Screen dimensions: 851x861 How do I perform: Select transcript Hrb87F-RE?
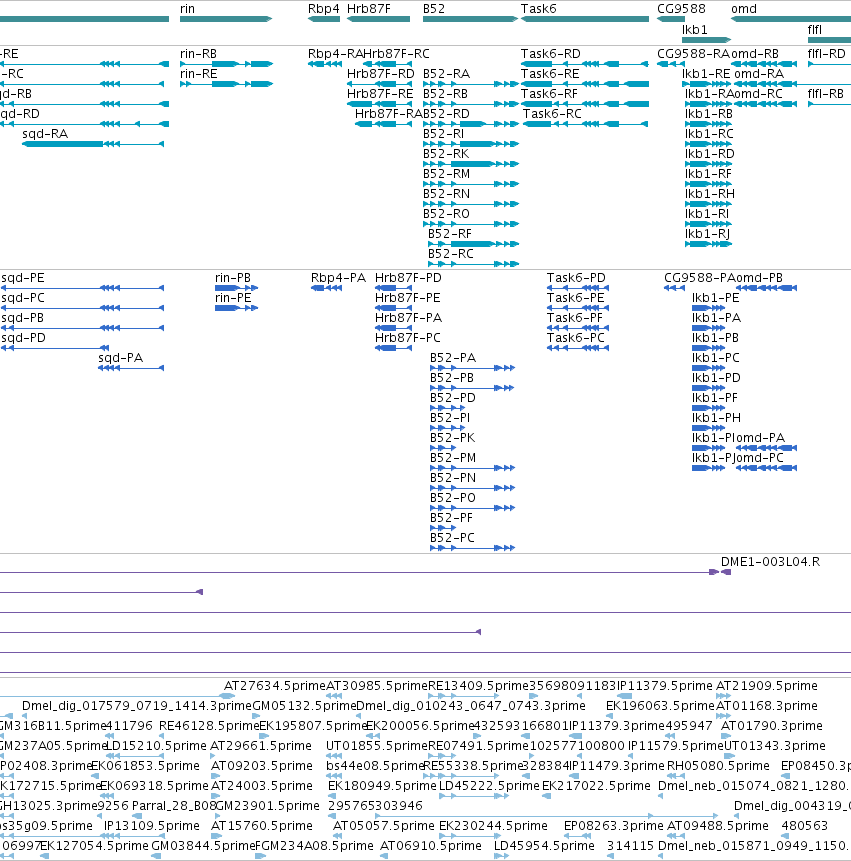tap(379, 104)
